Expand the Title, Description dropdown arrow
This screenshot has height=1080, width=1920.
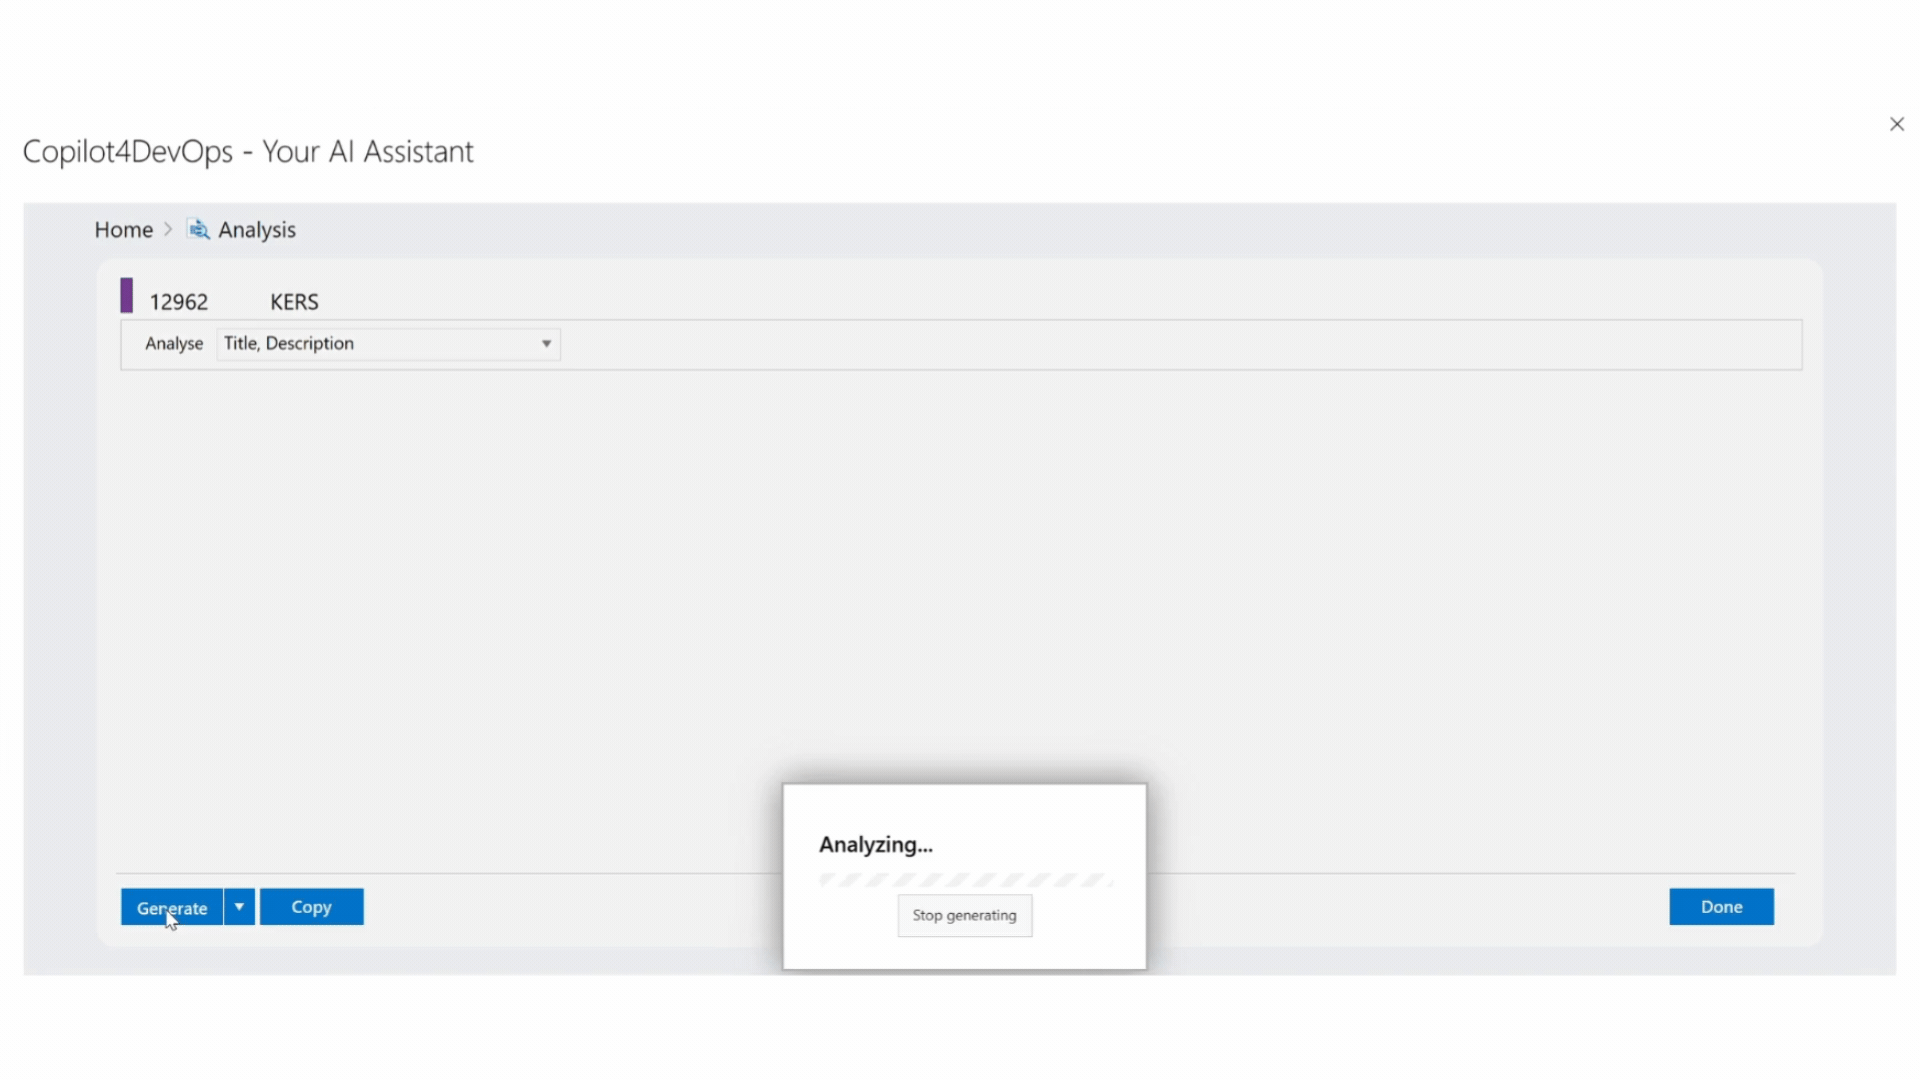546,344
